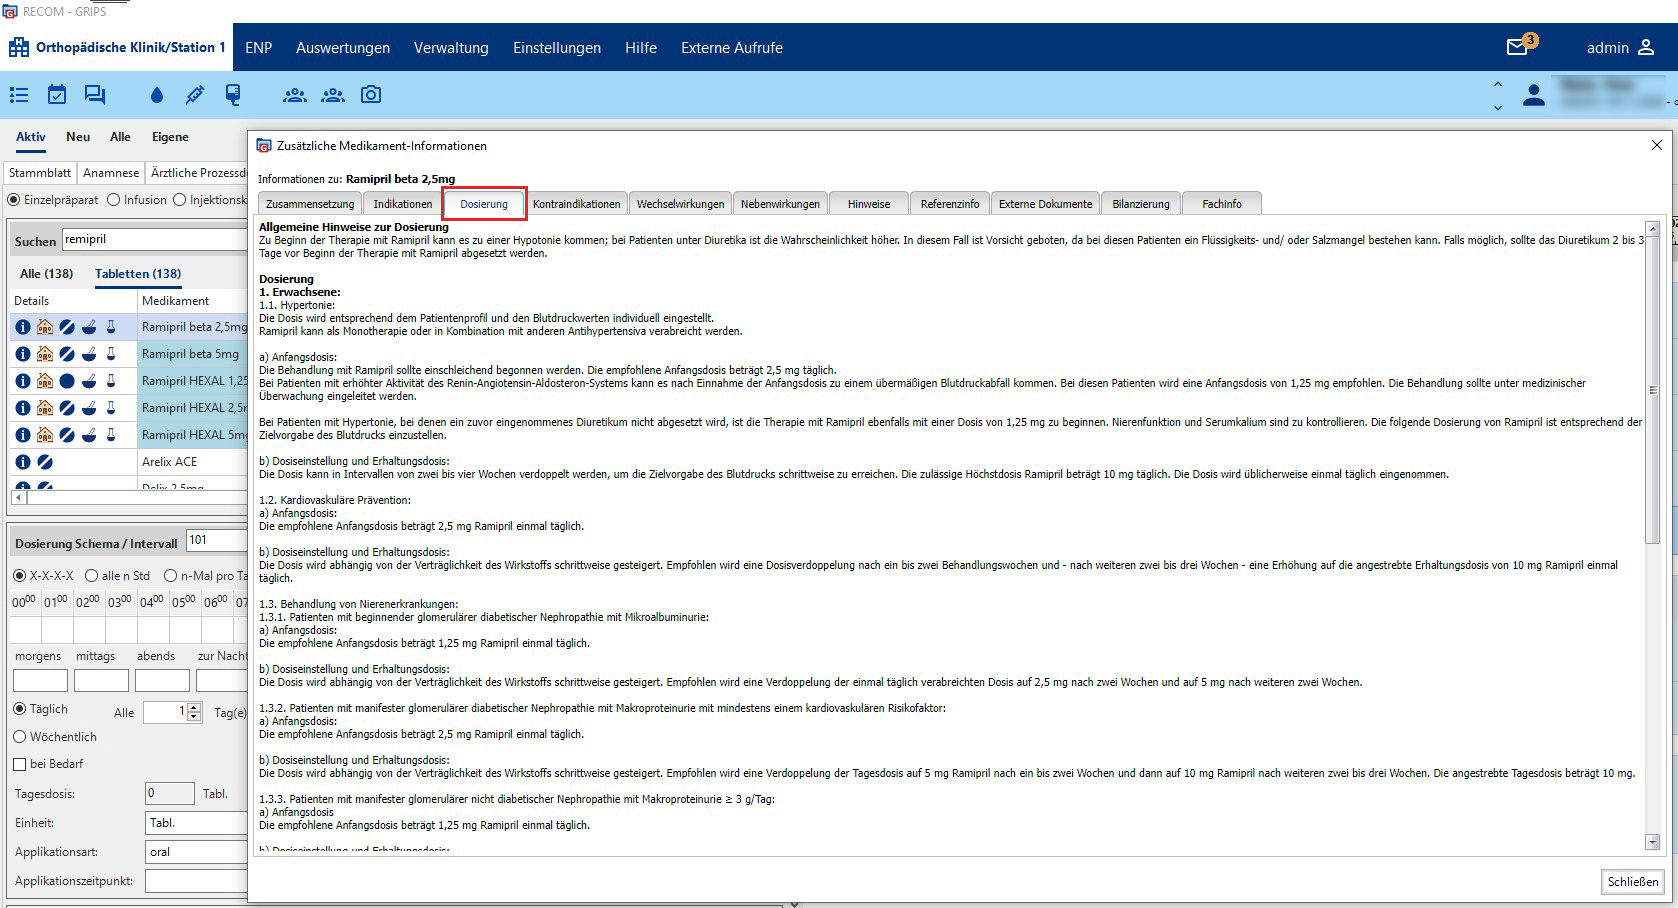Select the syringe icon in toolbar
Image resolution: width=1678 pixels, height=908 pixels.
coord(195,95)
